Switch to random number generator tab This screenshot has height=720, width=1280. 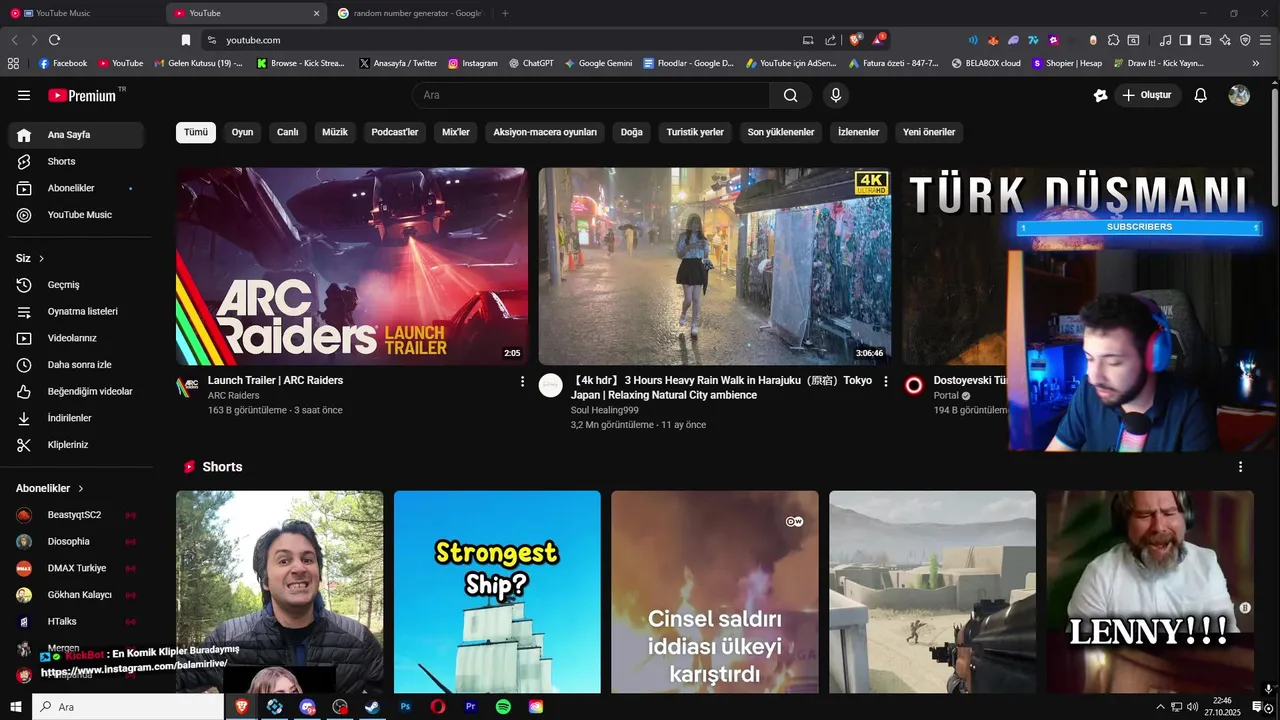[410, 13]
